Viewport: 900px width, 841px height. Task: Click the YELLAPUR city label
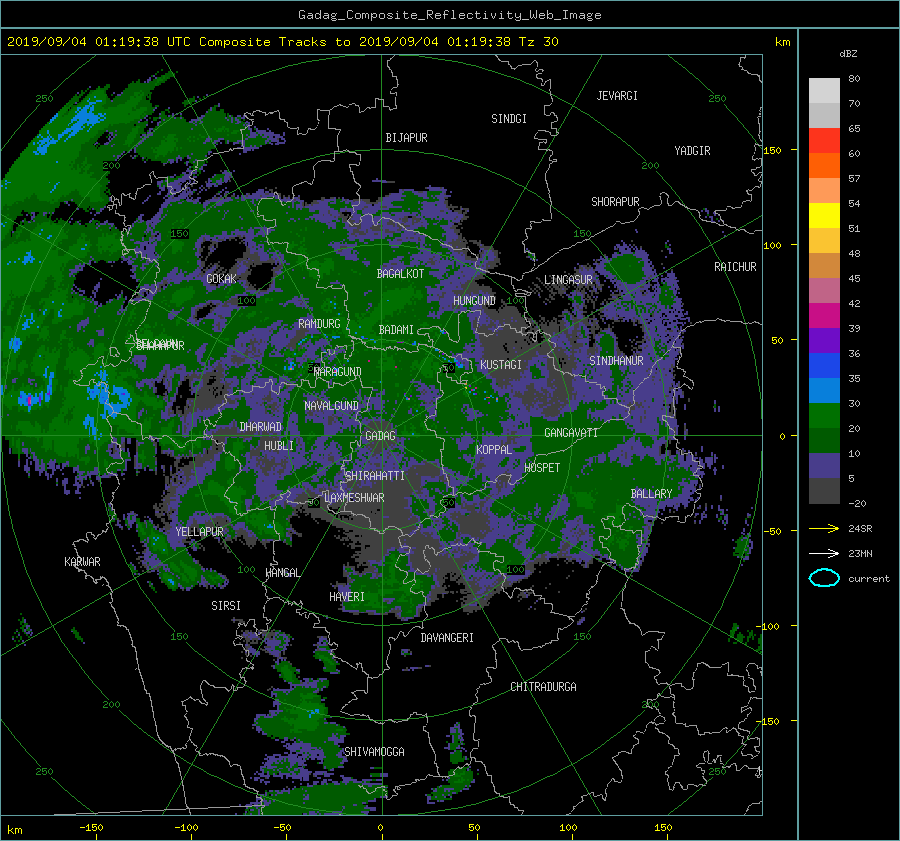(199, 532)
